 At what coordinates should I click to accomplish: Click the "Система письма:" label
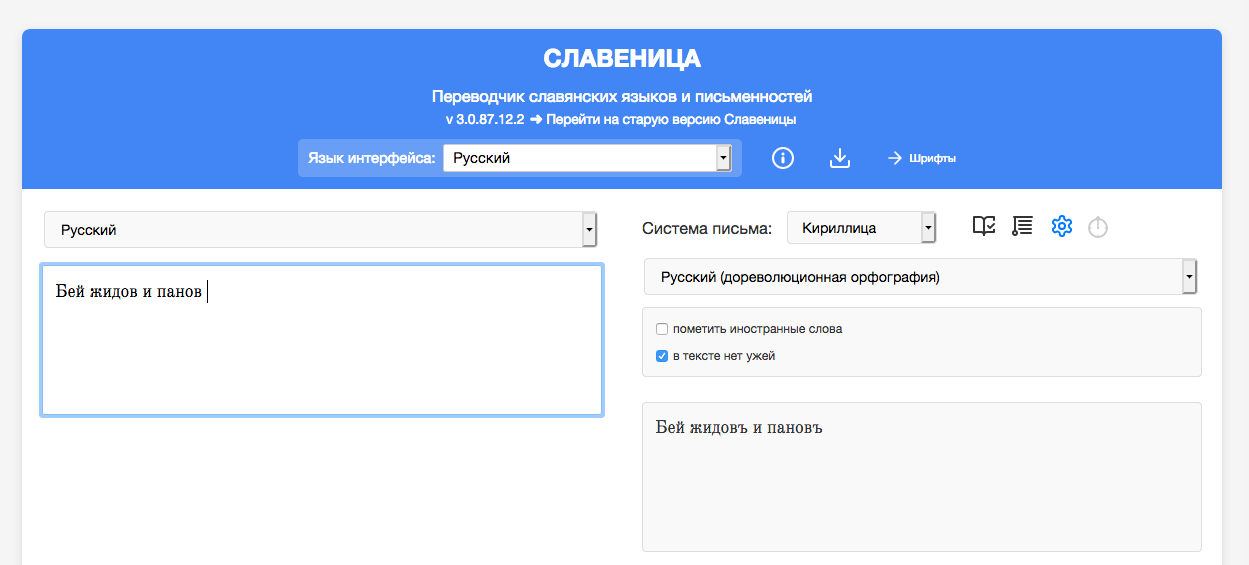point(707,229)
